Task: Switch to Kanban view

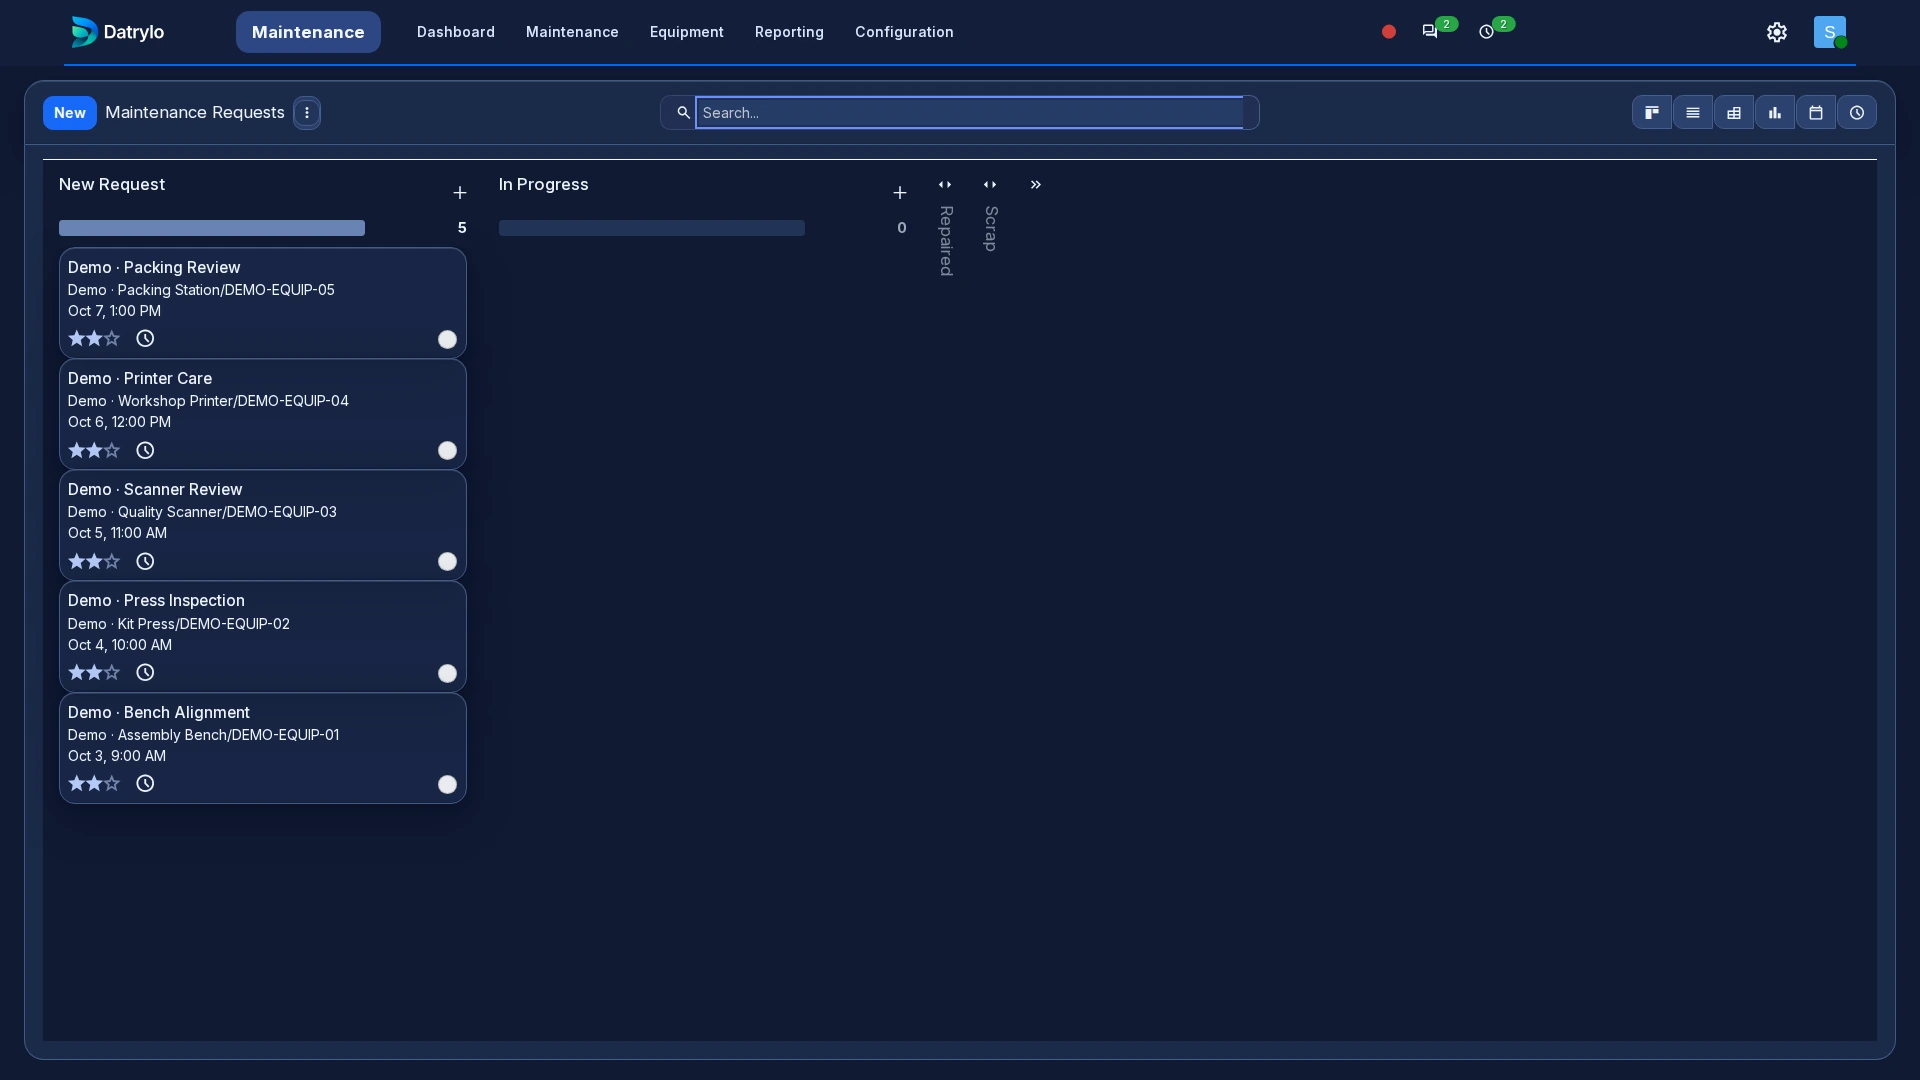Action: (x=1652, y=113)
